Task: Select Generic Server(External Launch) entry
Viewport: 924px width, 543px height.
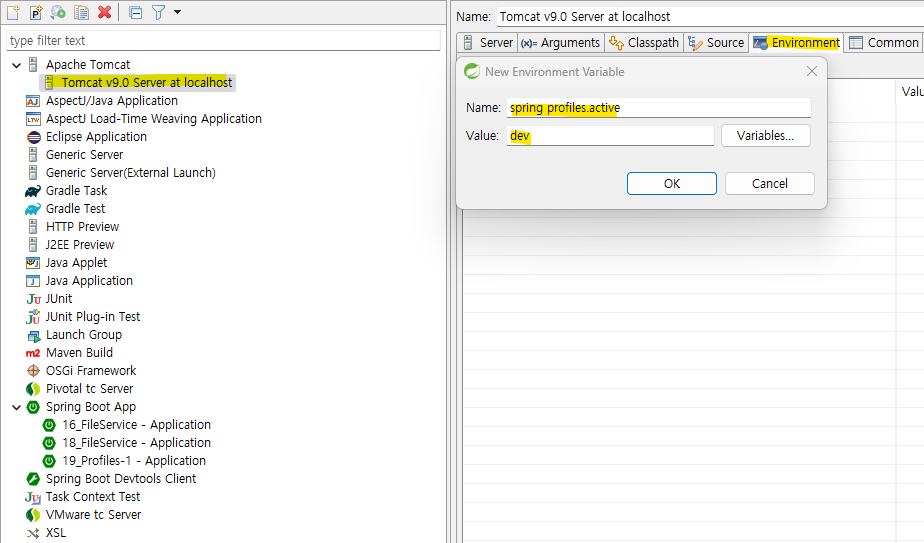Action: [131, 173]
